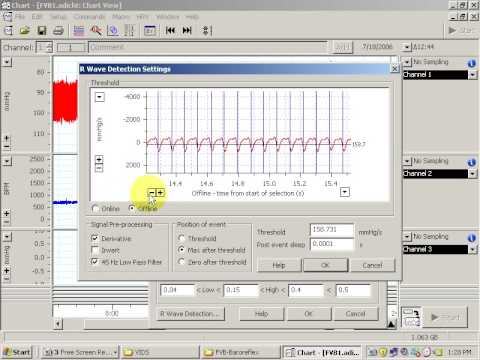Click the Print toolbar icon
The height and width of the screenshot is (360, 480).
coord(58,31)
